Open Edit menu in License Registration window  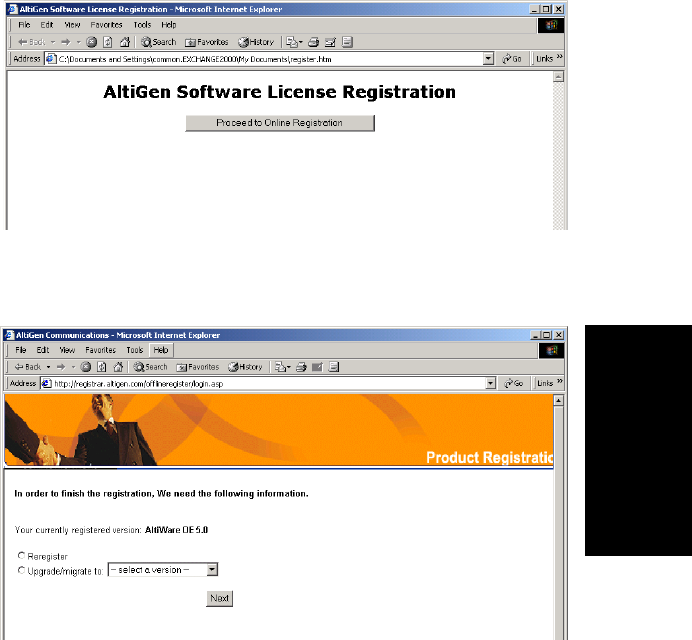coord(47,25)
